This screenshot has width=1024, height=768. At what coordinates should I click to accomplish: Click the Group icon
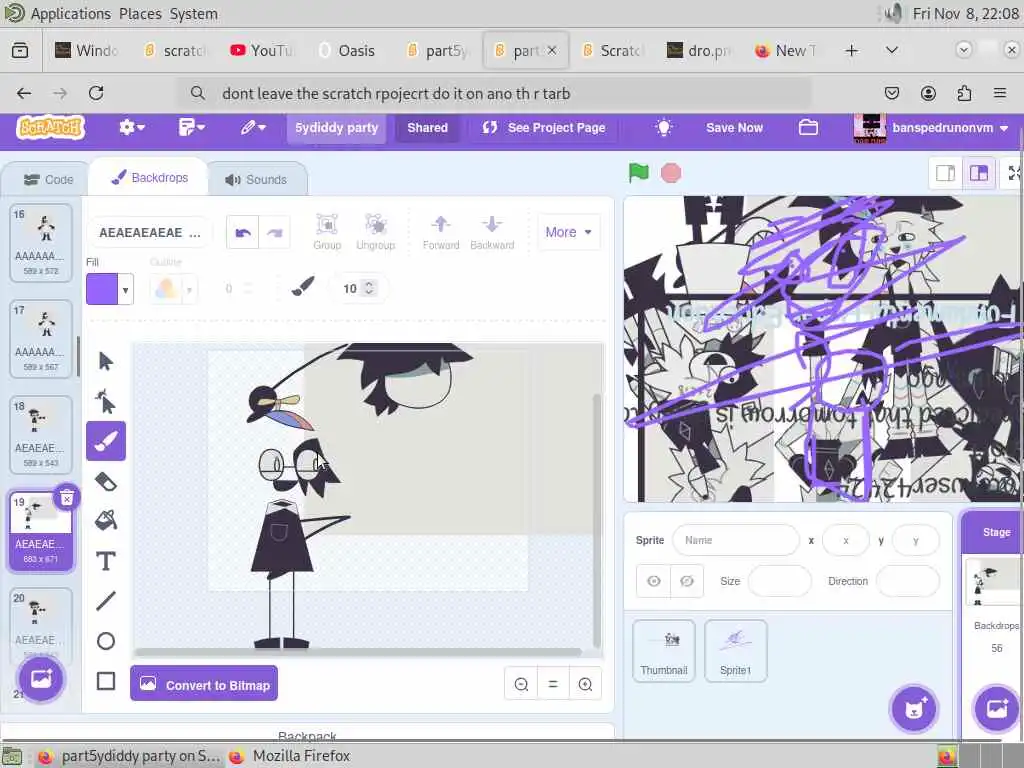[327, 232]
